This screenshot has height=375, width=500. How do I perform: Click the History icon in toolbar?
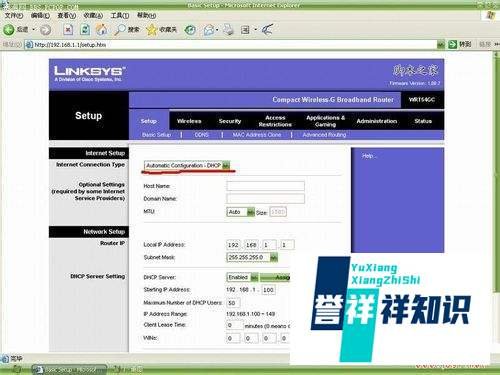click(x=190, y=30)
